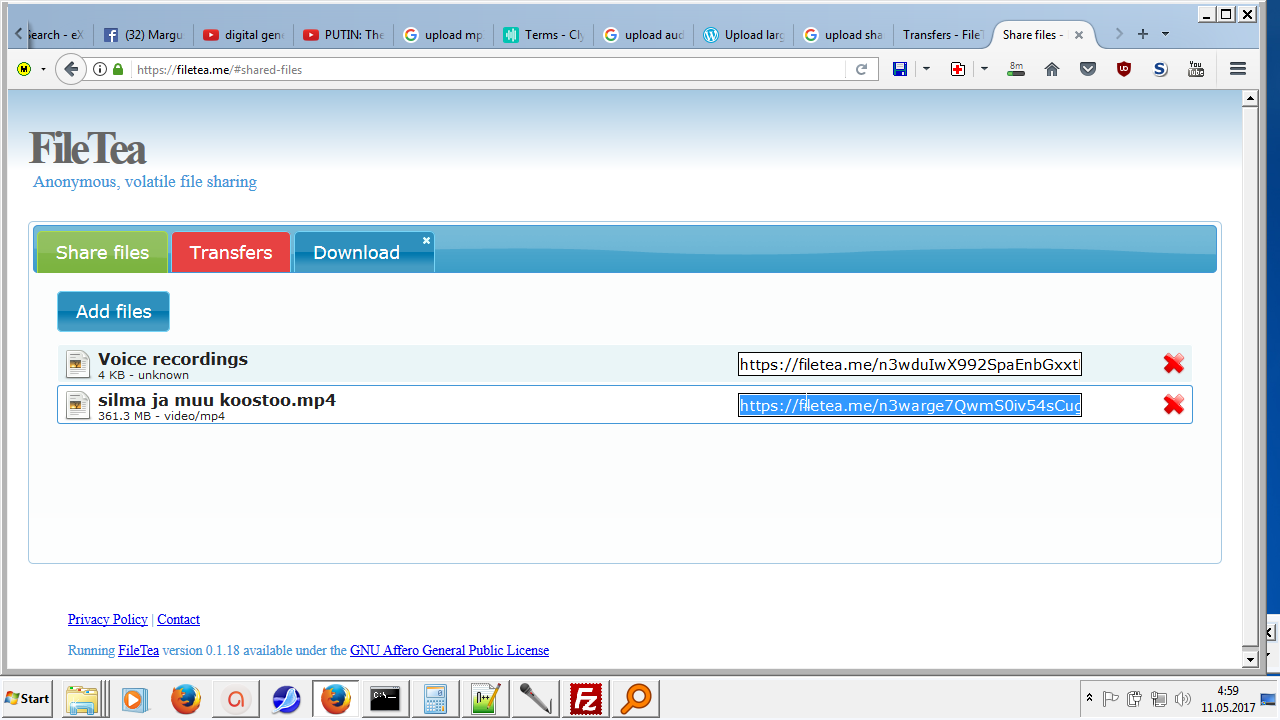Click the browser address bar
The image size is (1280, 720).
point(490,70)
